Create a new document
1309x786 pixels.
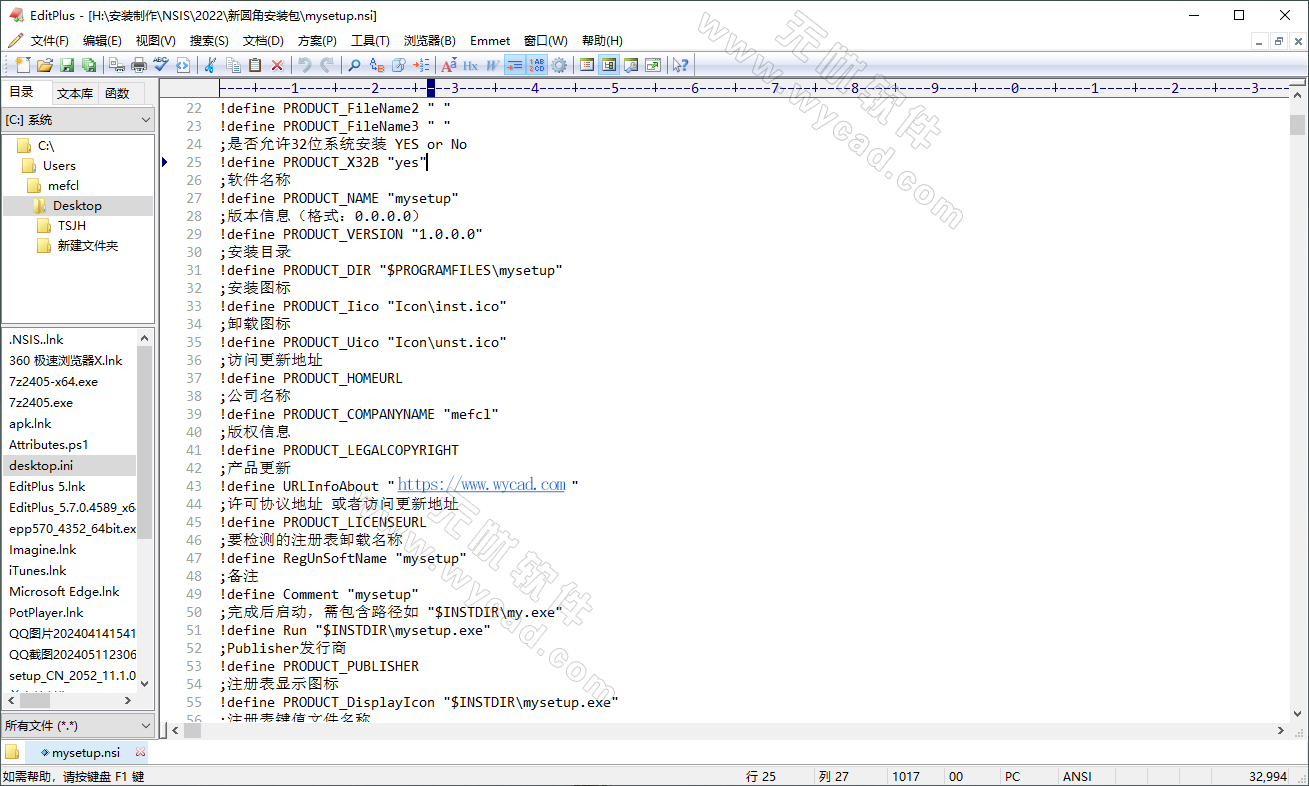pyautogui.click(x=21, y=65)
